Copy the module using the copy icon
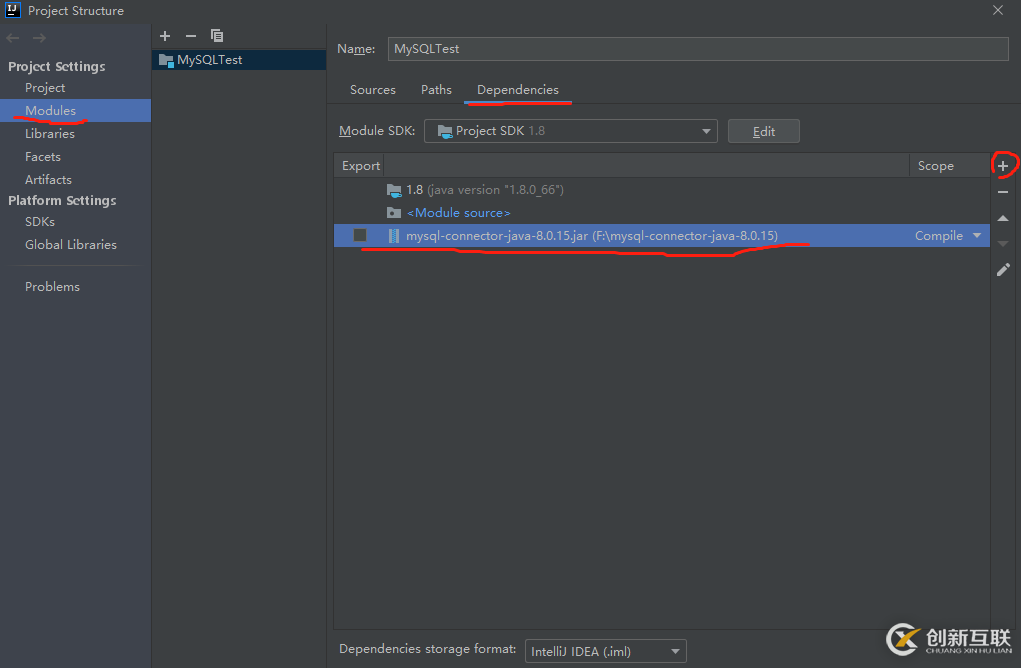Screen dimensions: 1021x668 [x=217, y=36]
